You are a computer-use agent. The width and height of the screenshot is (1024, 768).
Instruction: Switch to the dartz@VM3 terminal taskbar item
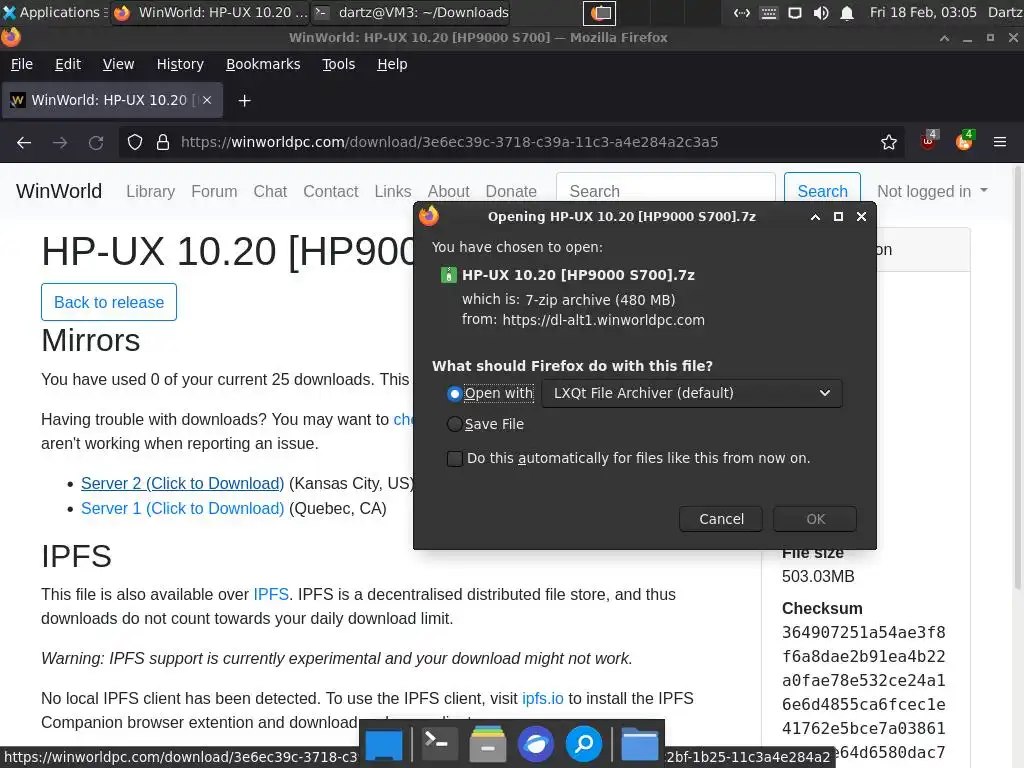411,12
